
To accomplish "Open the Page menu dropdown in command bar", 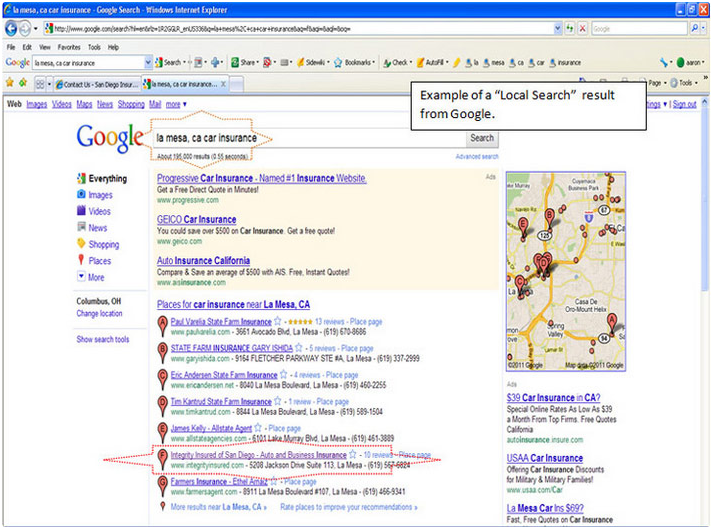I will pyautogui.click(x=658, y=83).
